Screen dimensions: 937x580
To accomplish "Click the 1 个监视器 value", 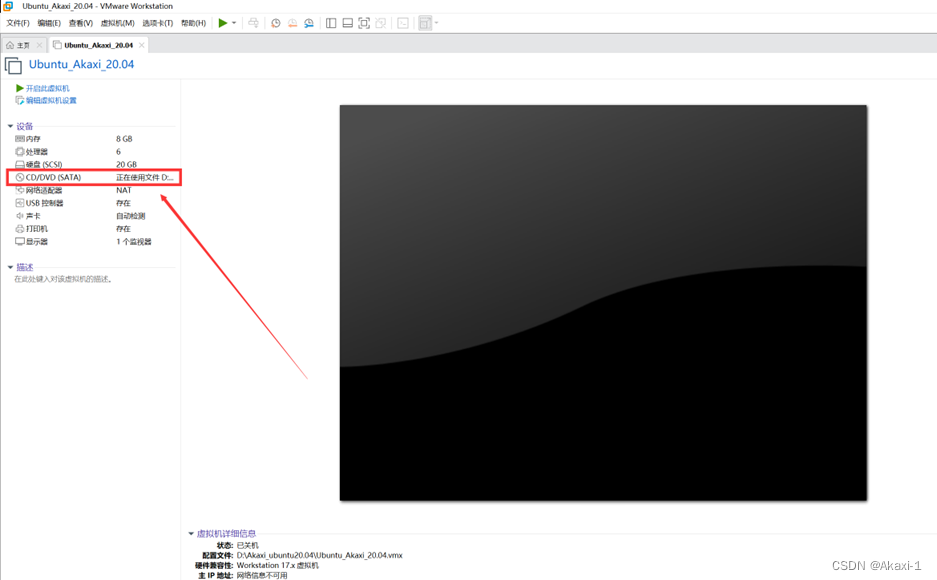I will [x=134, y=241].
